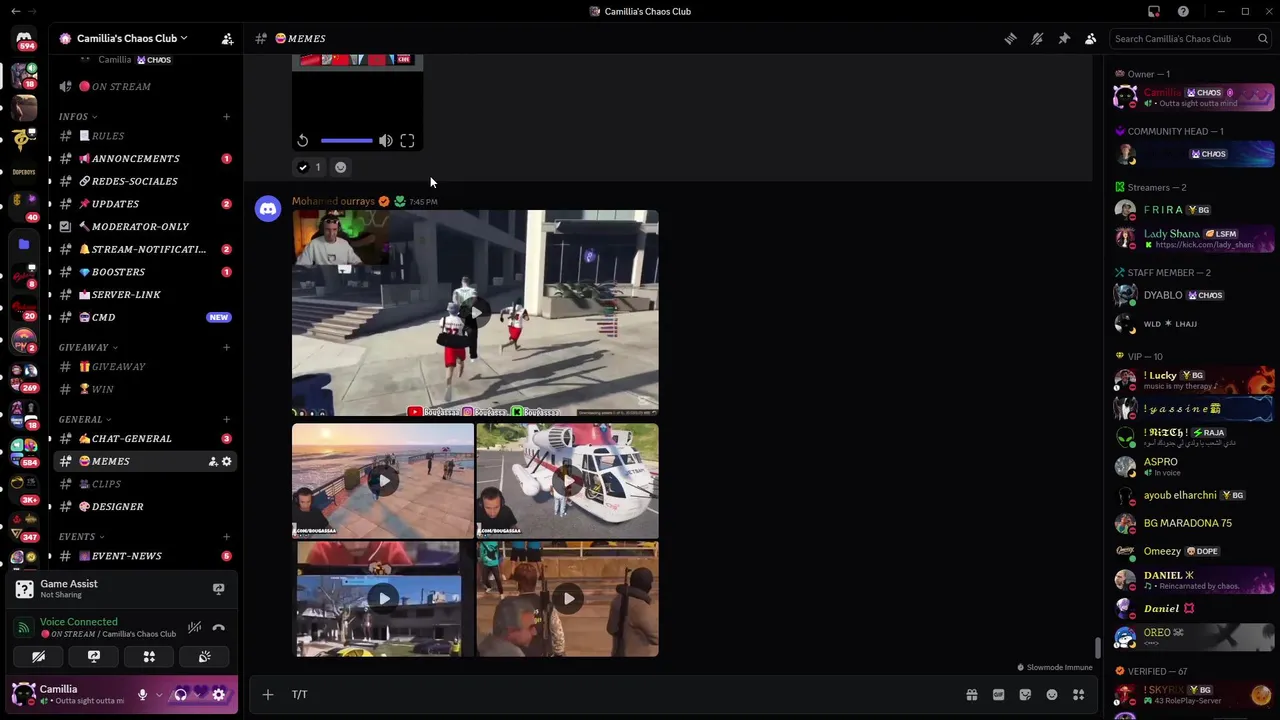Collapse the INFOS category

[x=77, y=117]
